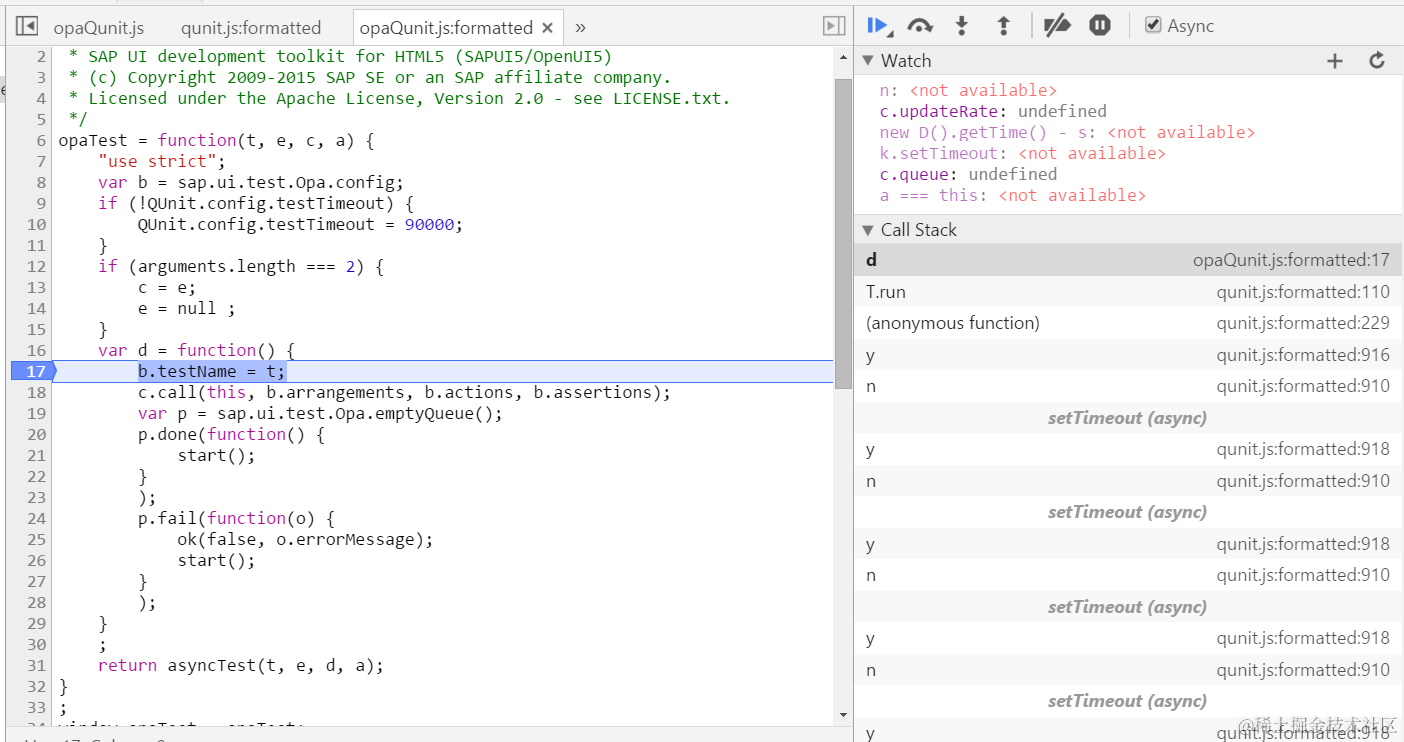Uncheck the Async checkbox

pyautogui.click(x=1153, y=26)
